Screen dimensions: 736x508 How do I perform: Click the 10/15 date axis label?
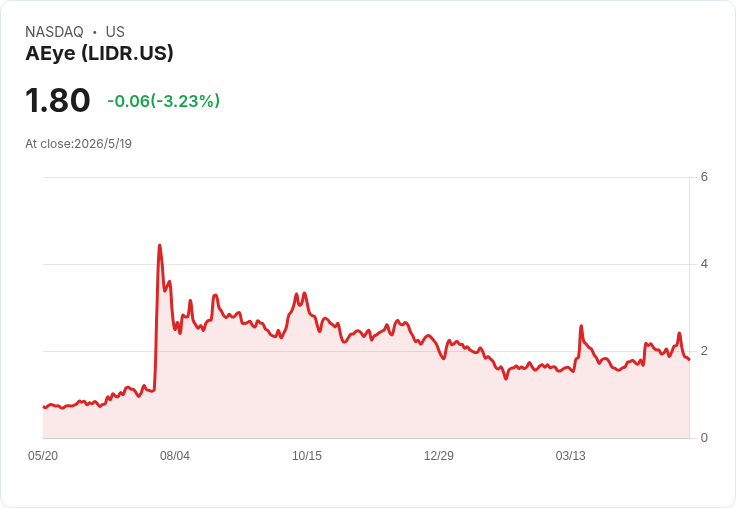tap(307, 456)
